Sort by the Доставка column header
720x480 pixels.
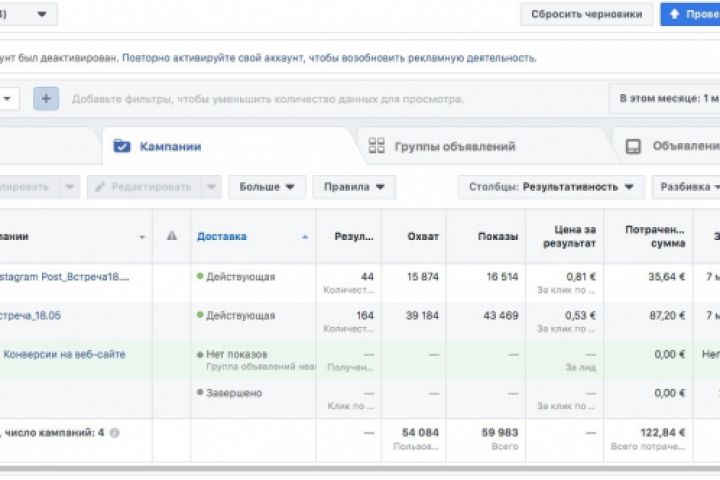pyautogui.click(x=222, y=236)
